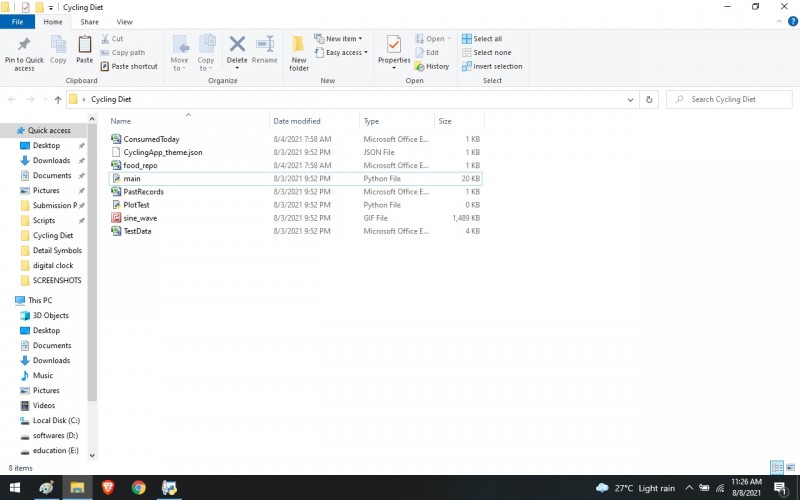Viewport: 800px width, 500px height.
Task: Select the sine_wave GIF file
Action: pos(295,218)
